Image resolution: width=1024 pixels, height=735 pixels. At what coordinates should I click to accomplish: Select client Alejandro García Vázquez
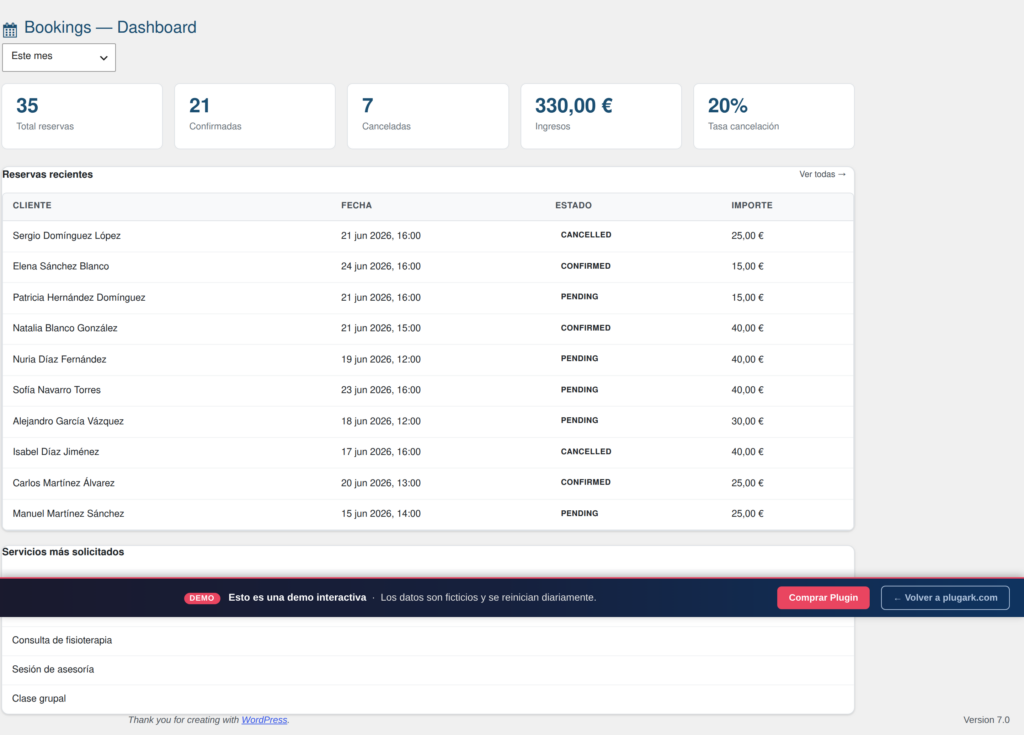[68, 421]
